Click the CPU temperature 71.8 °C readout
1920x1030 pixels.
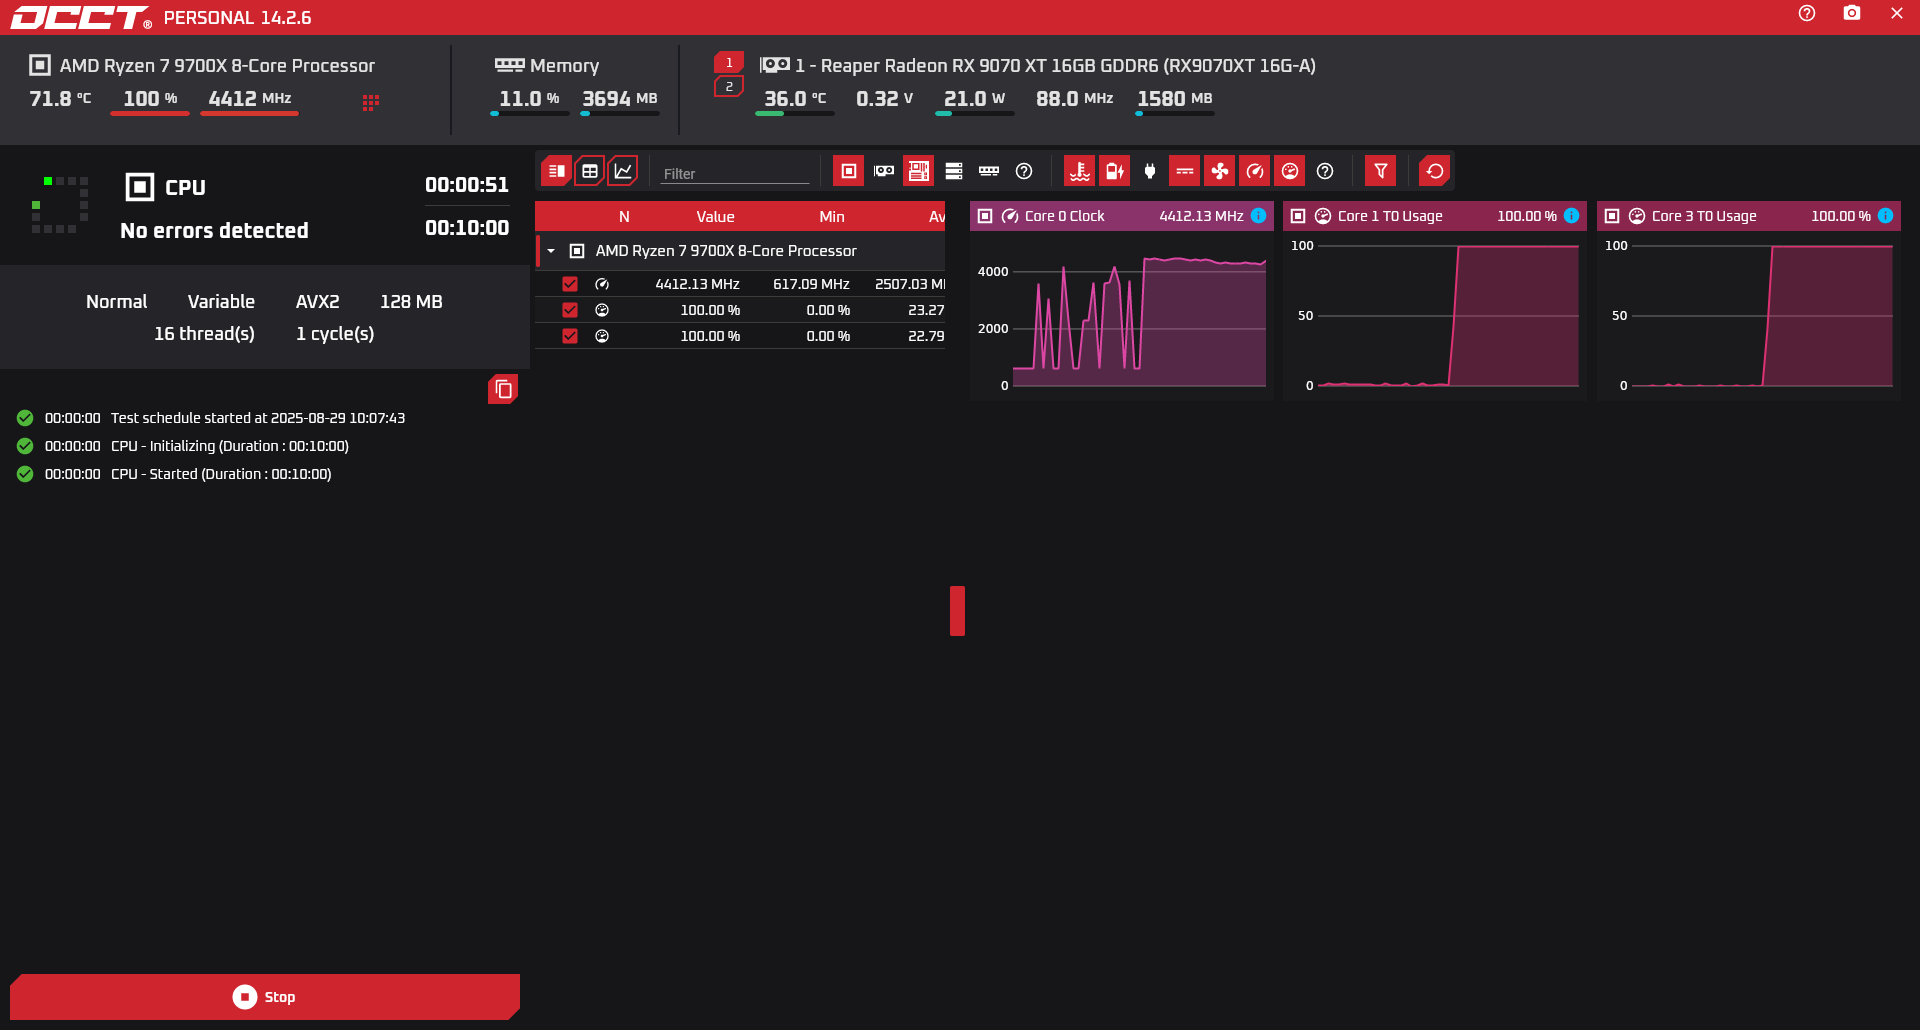(x=60, y=98)
